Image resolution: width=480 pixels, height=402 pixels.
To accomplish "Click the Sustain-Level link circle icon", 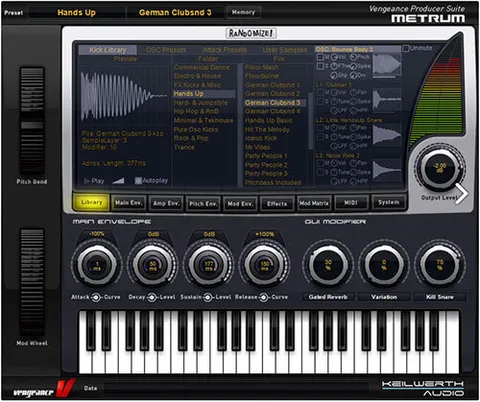I will 208,297.
